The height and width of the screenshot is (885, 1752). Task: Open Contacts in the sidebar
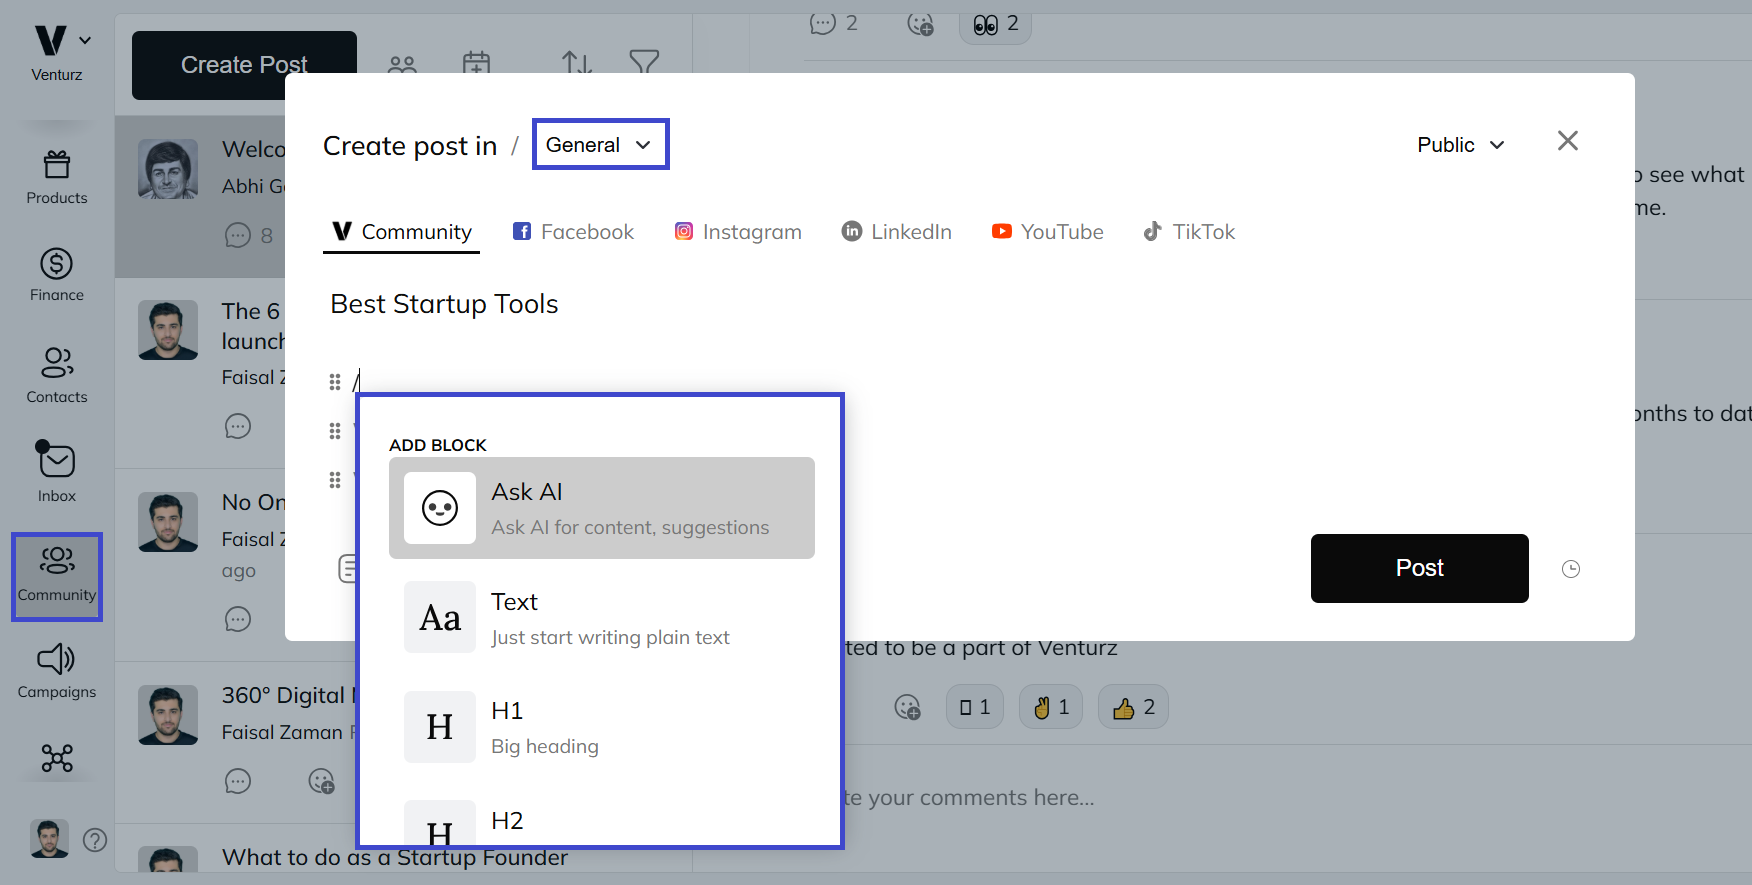pos(57,375)
